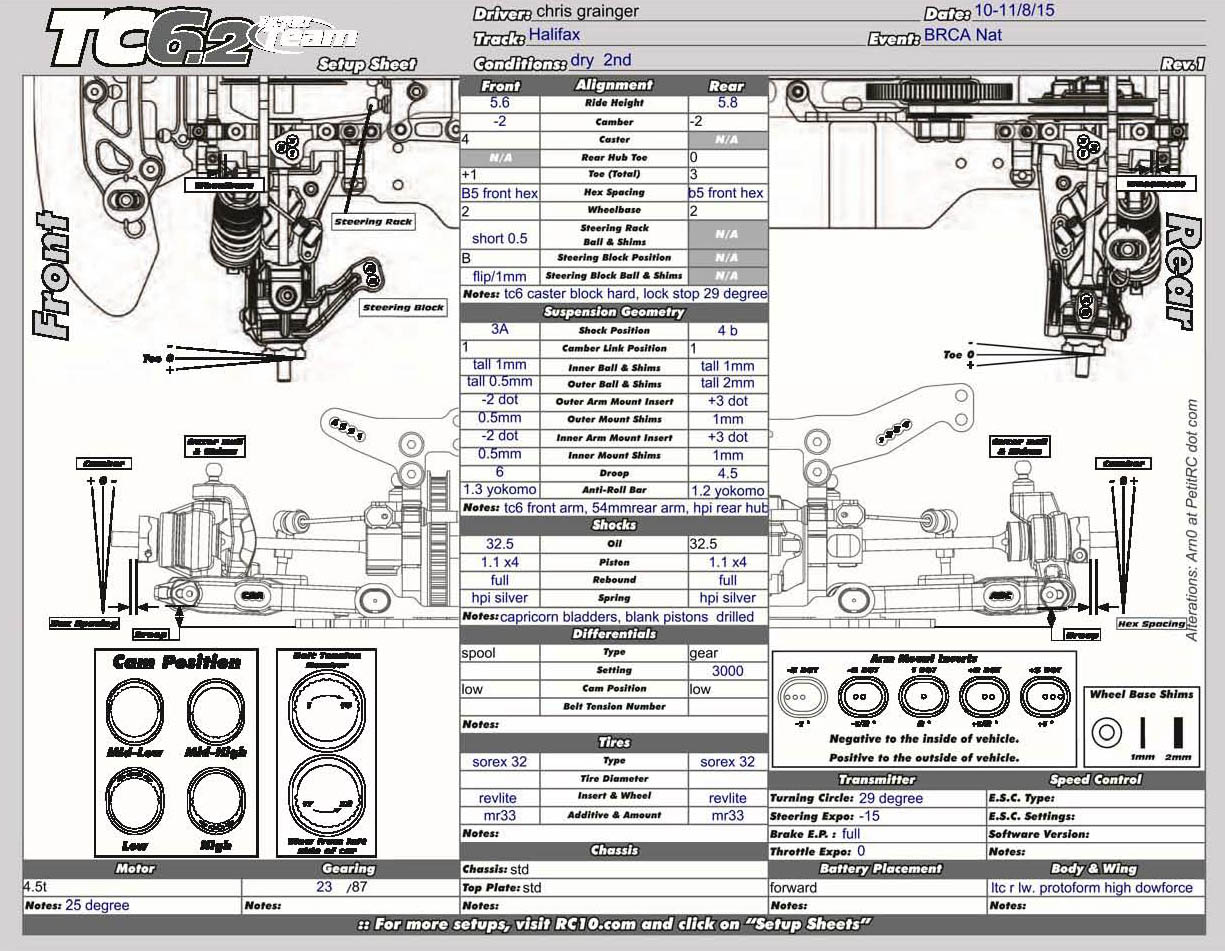Click the rear Ride Height value 5.8
This screenshot has height=951, width=1225.
click(x=728, y=103)
